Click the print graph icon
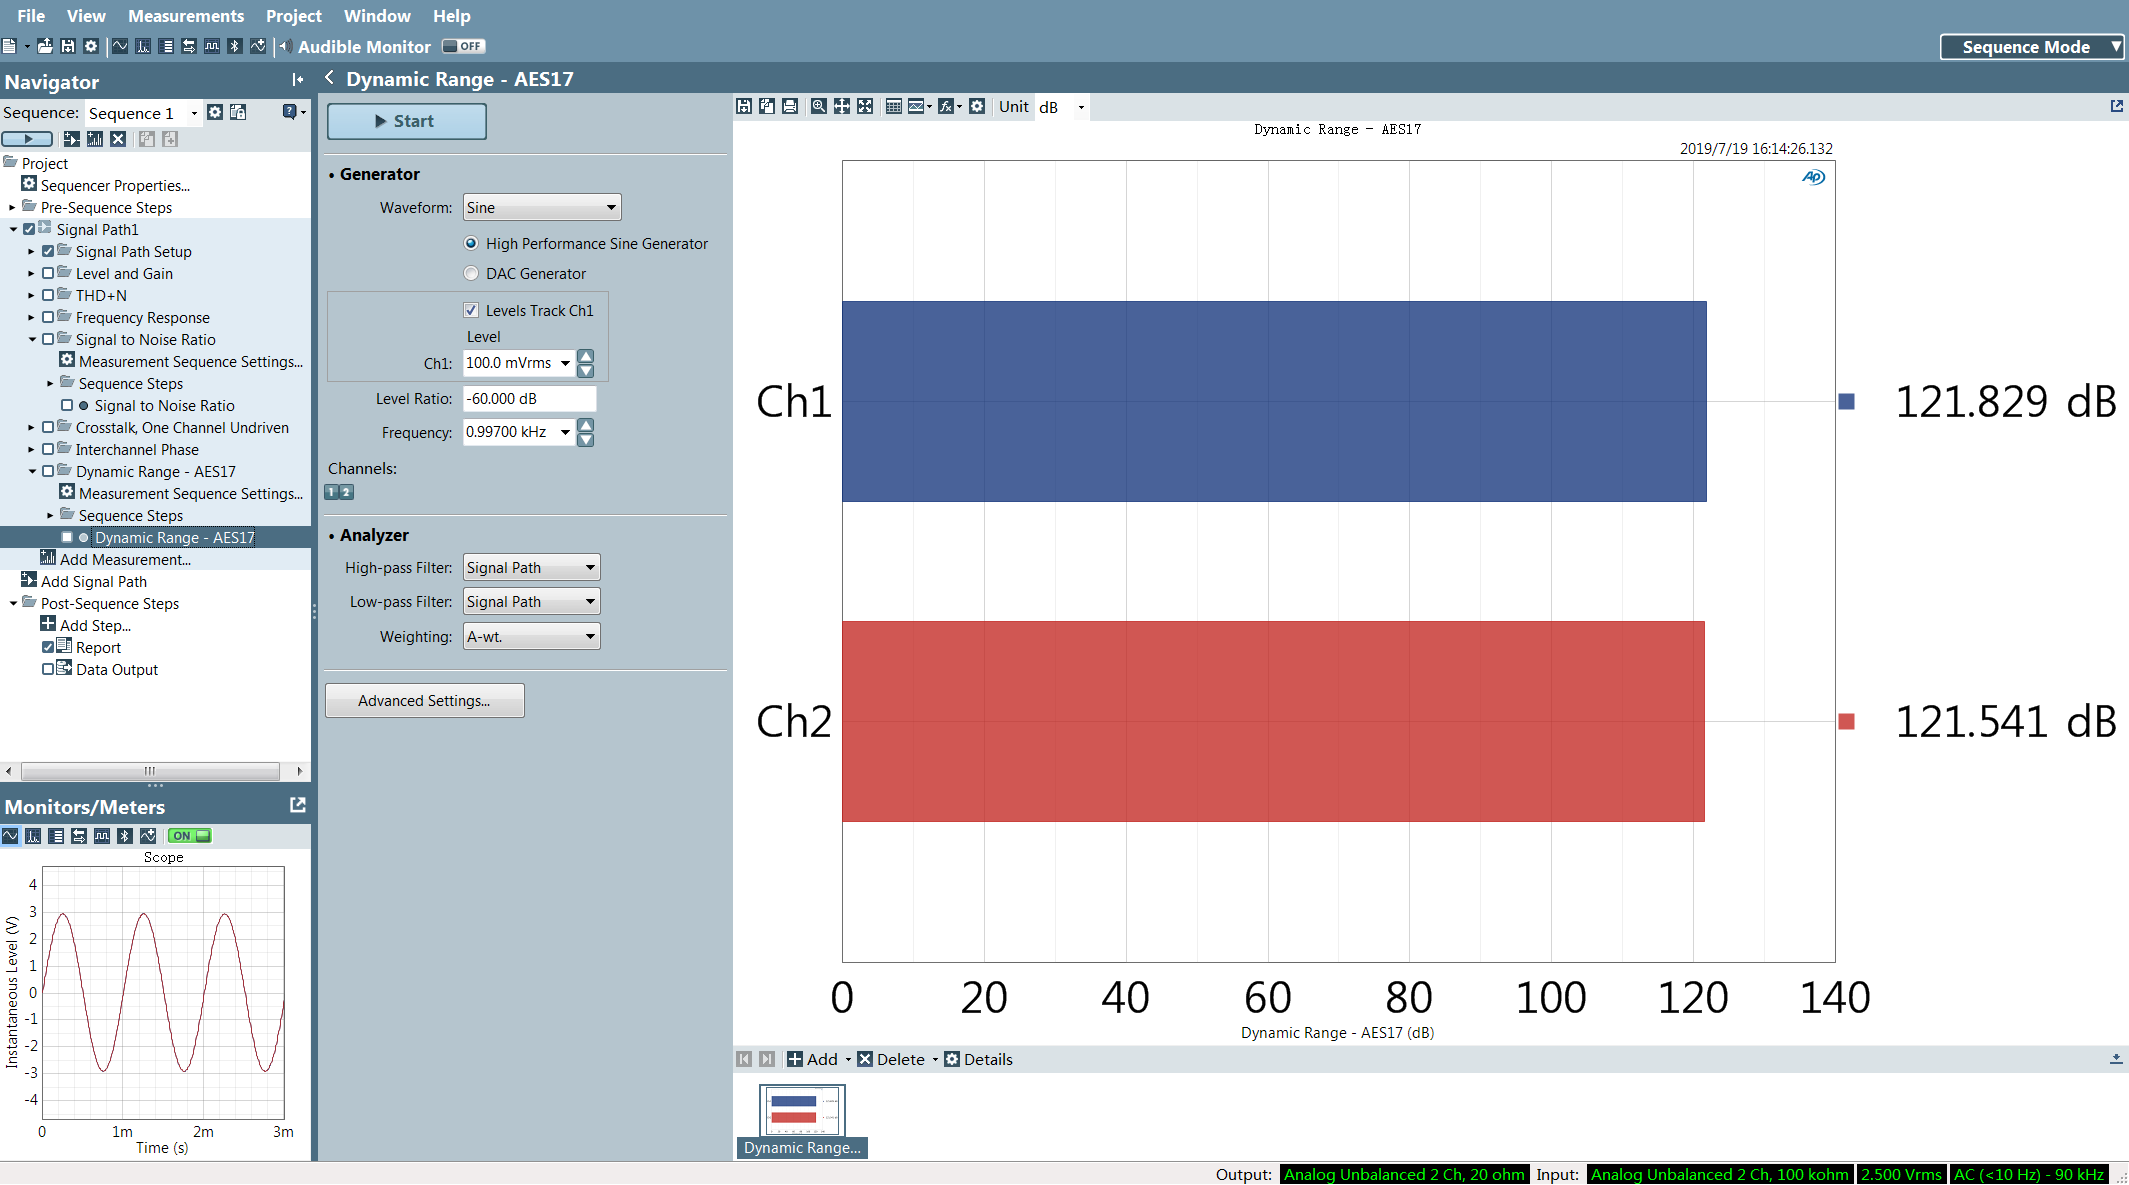Screen dimensions: 2129x1185 tap(790, 107)
